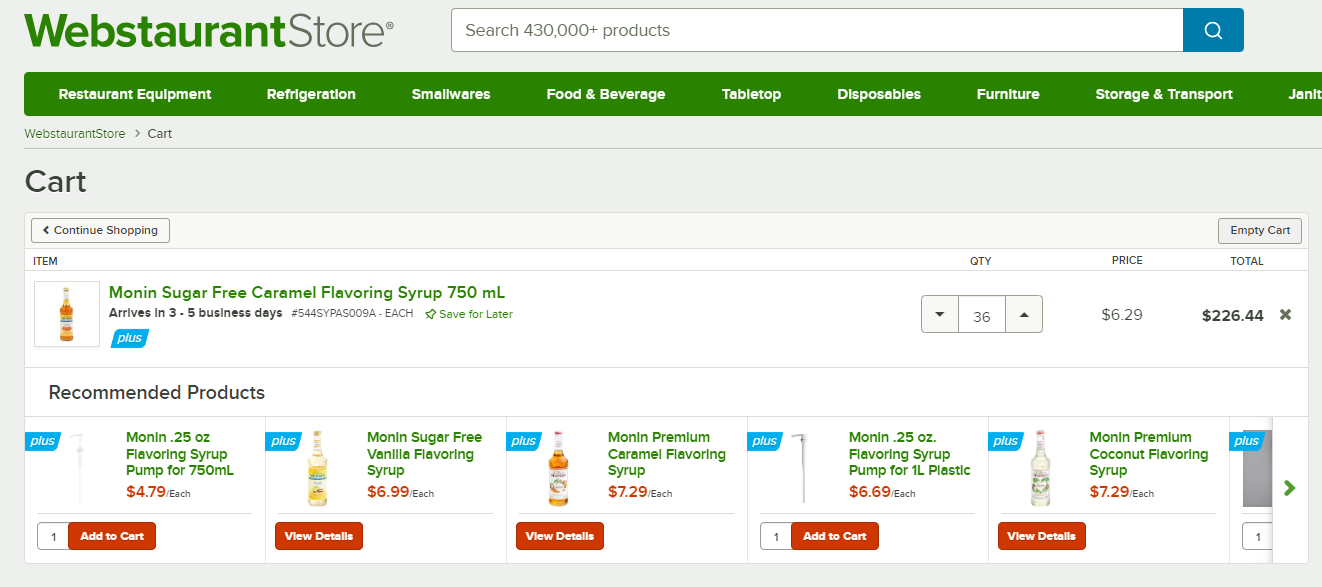Show next recommended products with green chevron
Image resolution: width=1322 pixels, height=587 pixels.
(1289, 488)
